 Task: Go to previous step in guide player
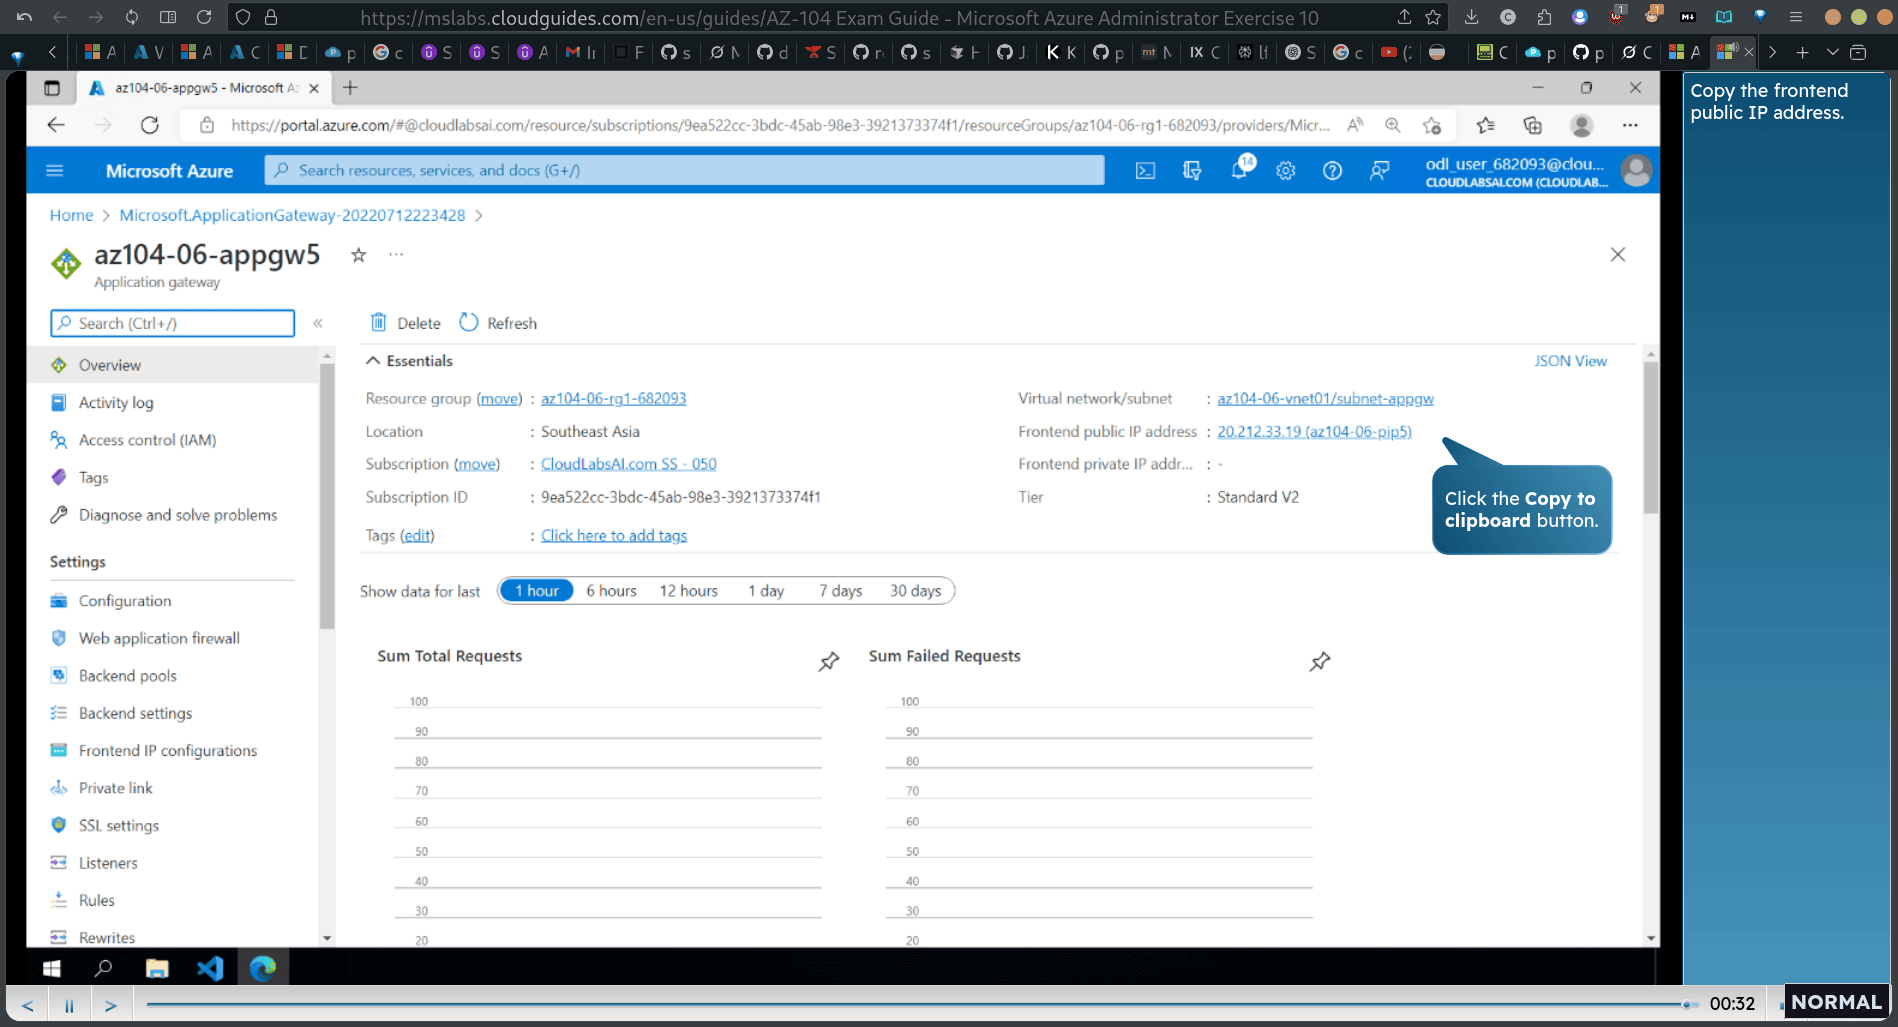tap(27, 1005)
